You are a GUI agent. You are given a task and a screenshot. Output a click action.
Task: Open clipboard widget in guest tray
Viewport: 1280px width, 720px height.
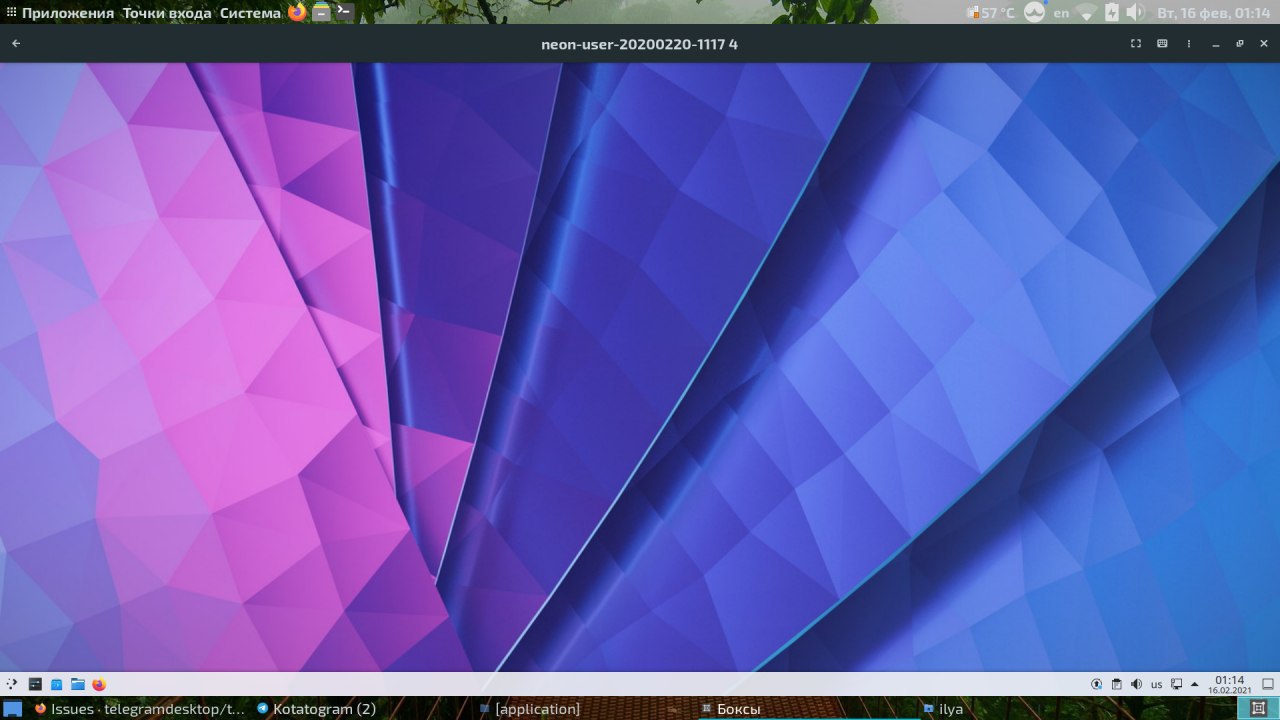pyautogui.click(x=1117, y=684)
